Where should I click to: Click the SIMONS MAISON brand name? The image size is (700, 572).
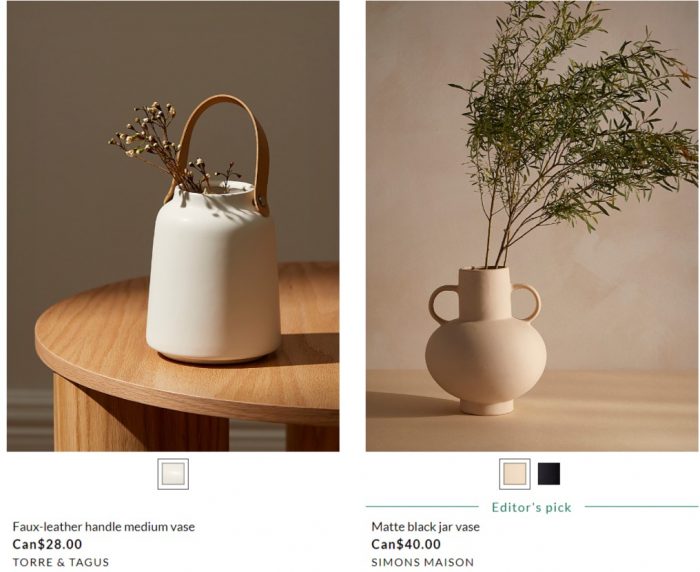click(x=423, y=562)
